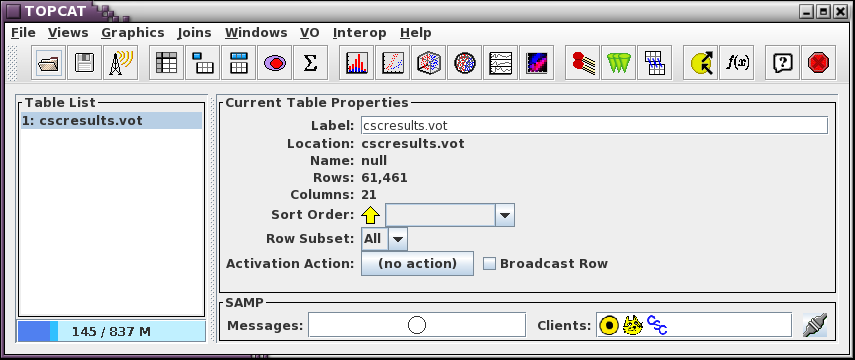Open the yellow TAP query icon
The height and width of the screenshot is (360, 855).
(x=701, y=63)
